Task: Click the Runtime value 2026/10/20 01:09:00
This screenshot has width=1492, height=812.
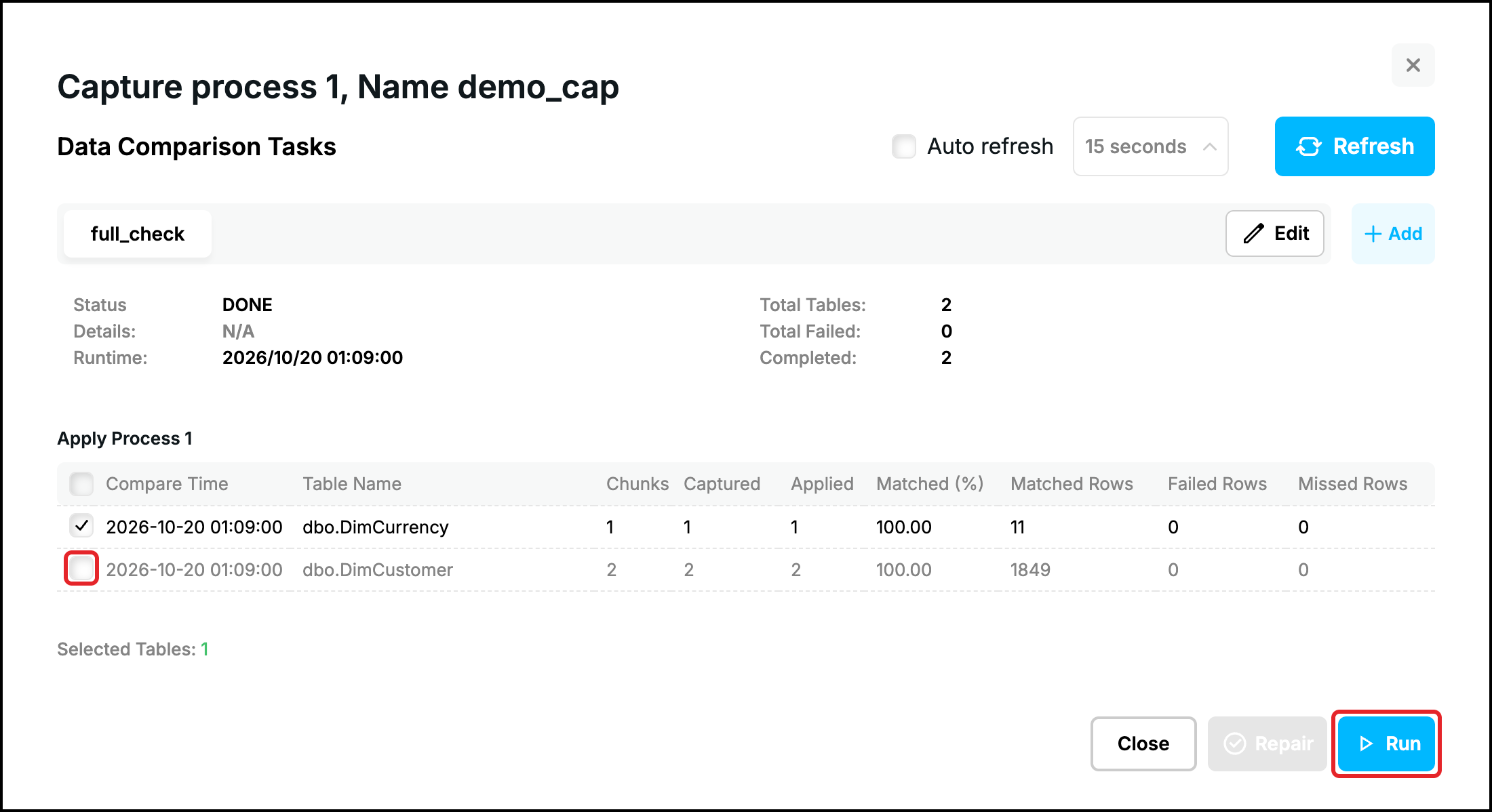Action: tap(312, 357)
